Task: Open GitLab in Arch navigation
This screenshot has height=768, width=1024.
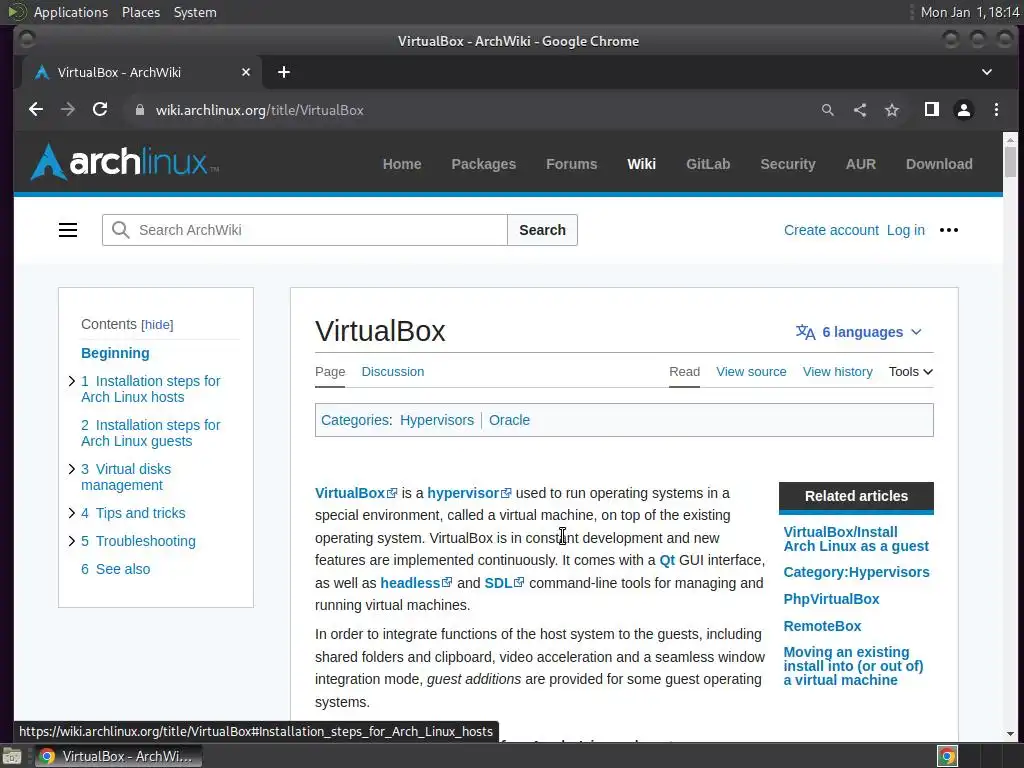Action: [x=708, y=164]
